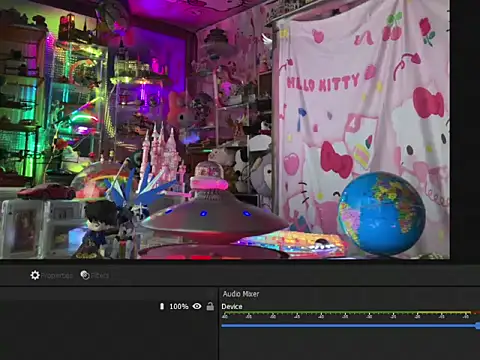Click the Device volume slider handle
Image resolution: width=480 pixels, height=360 pixels.
point(478,326)
